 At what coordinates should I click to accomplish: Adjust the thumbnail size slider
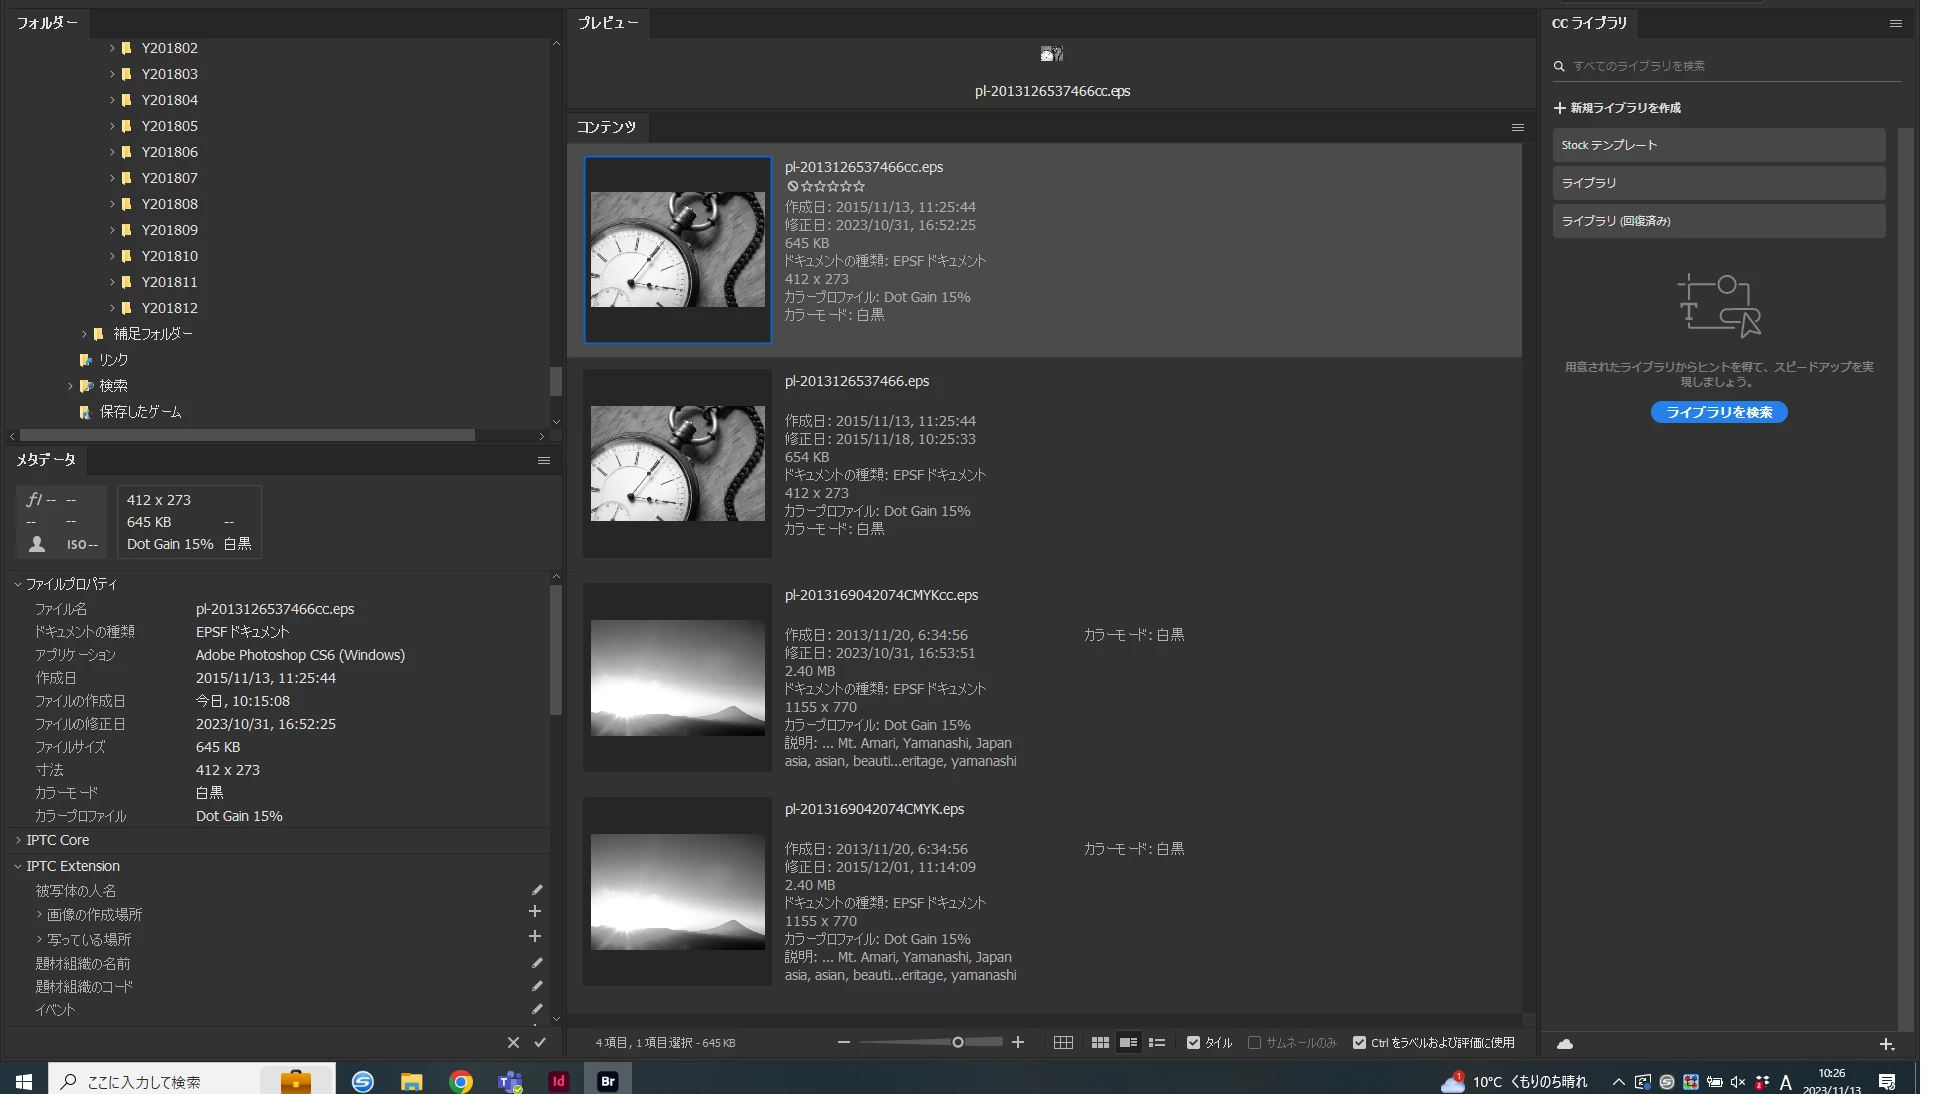(x=957, y=1042)
